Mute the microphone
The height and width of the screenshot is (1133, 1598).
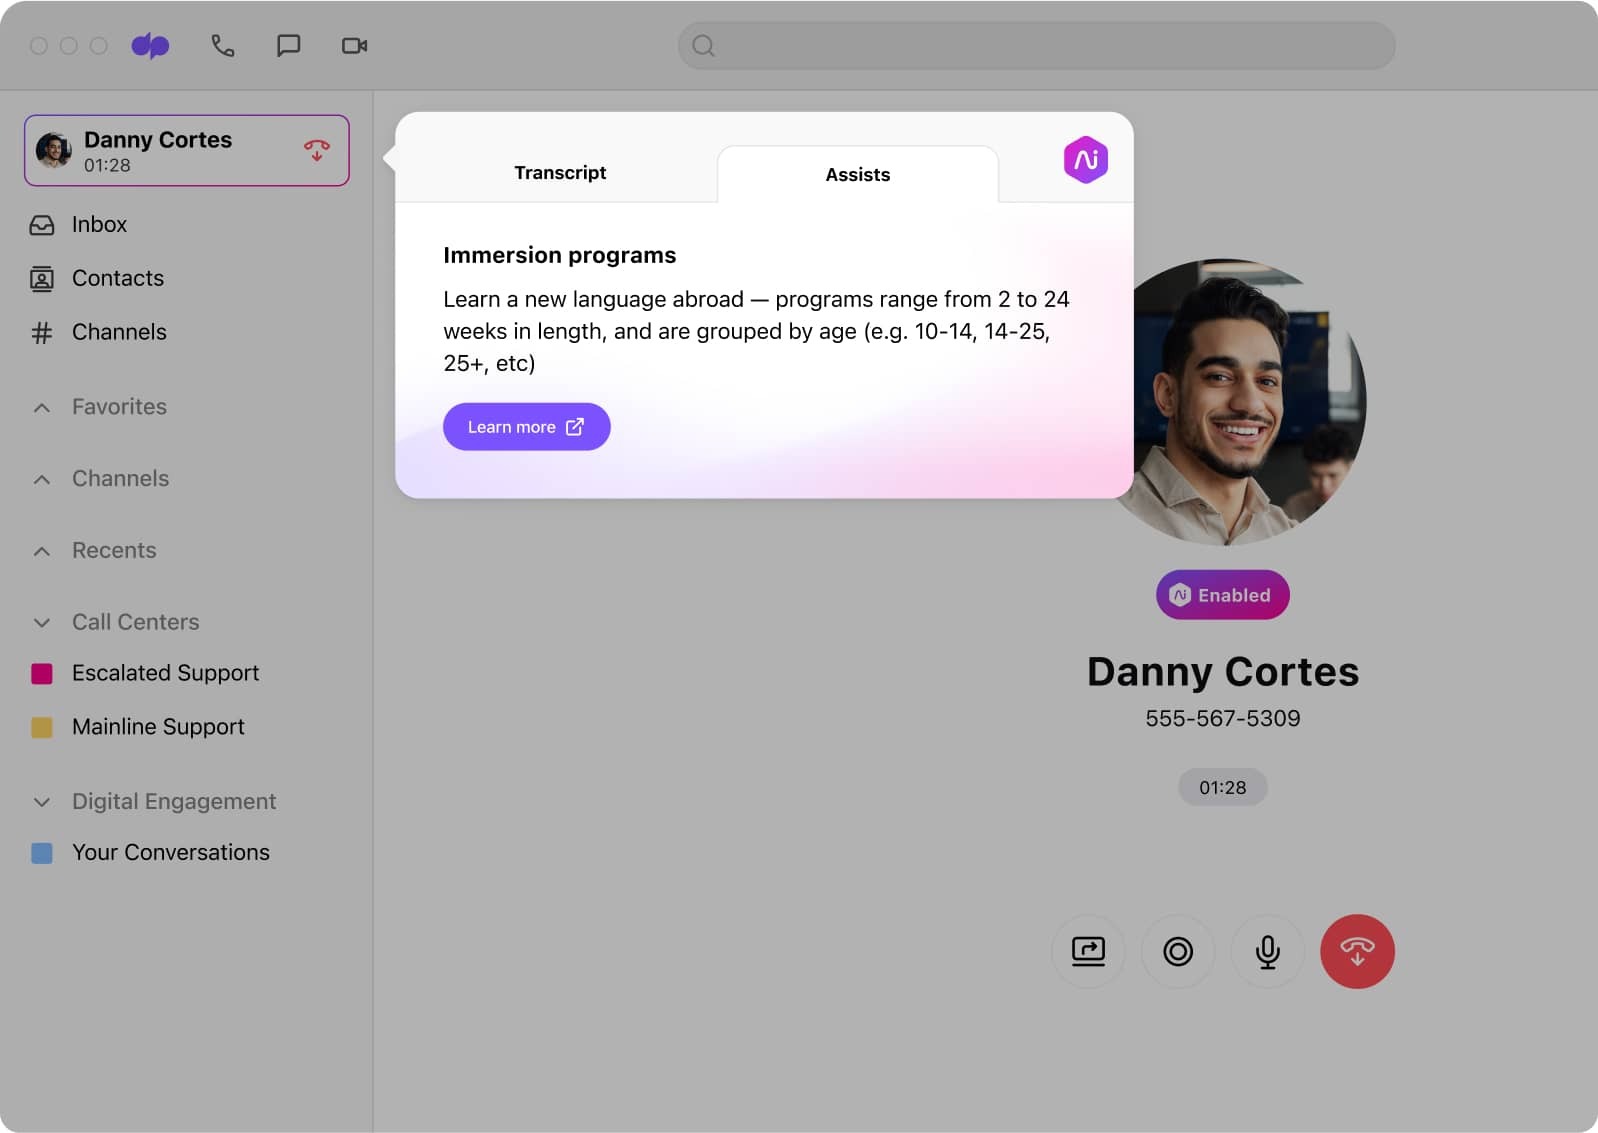pos(1267,951)
